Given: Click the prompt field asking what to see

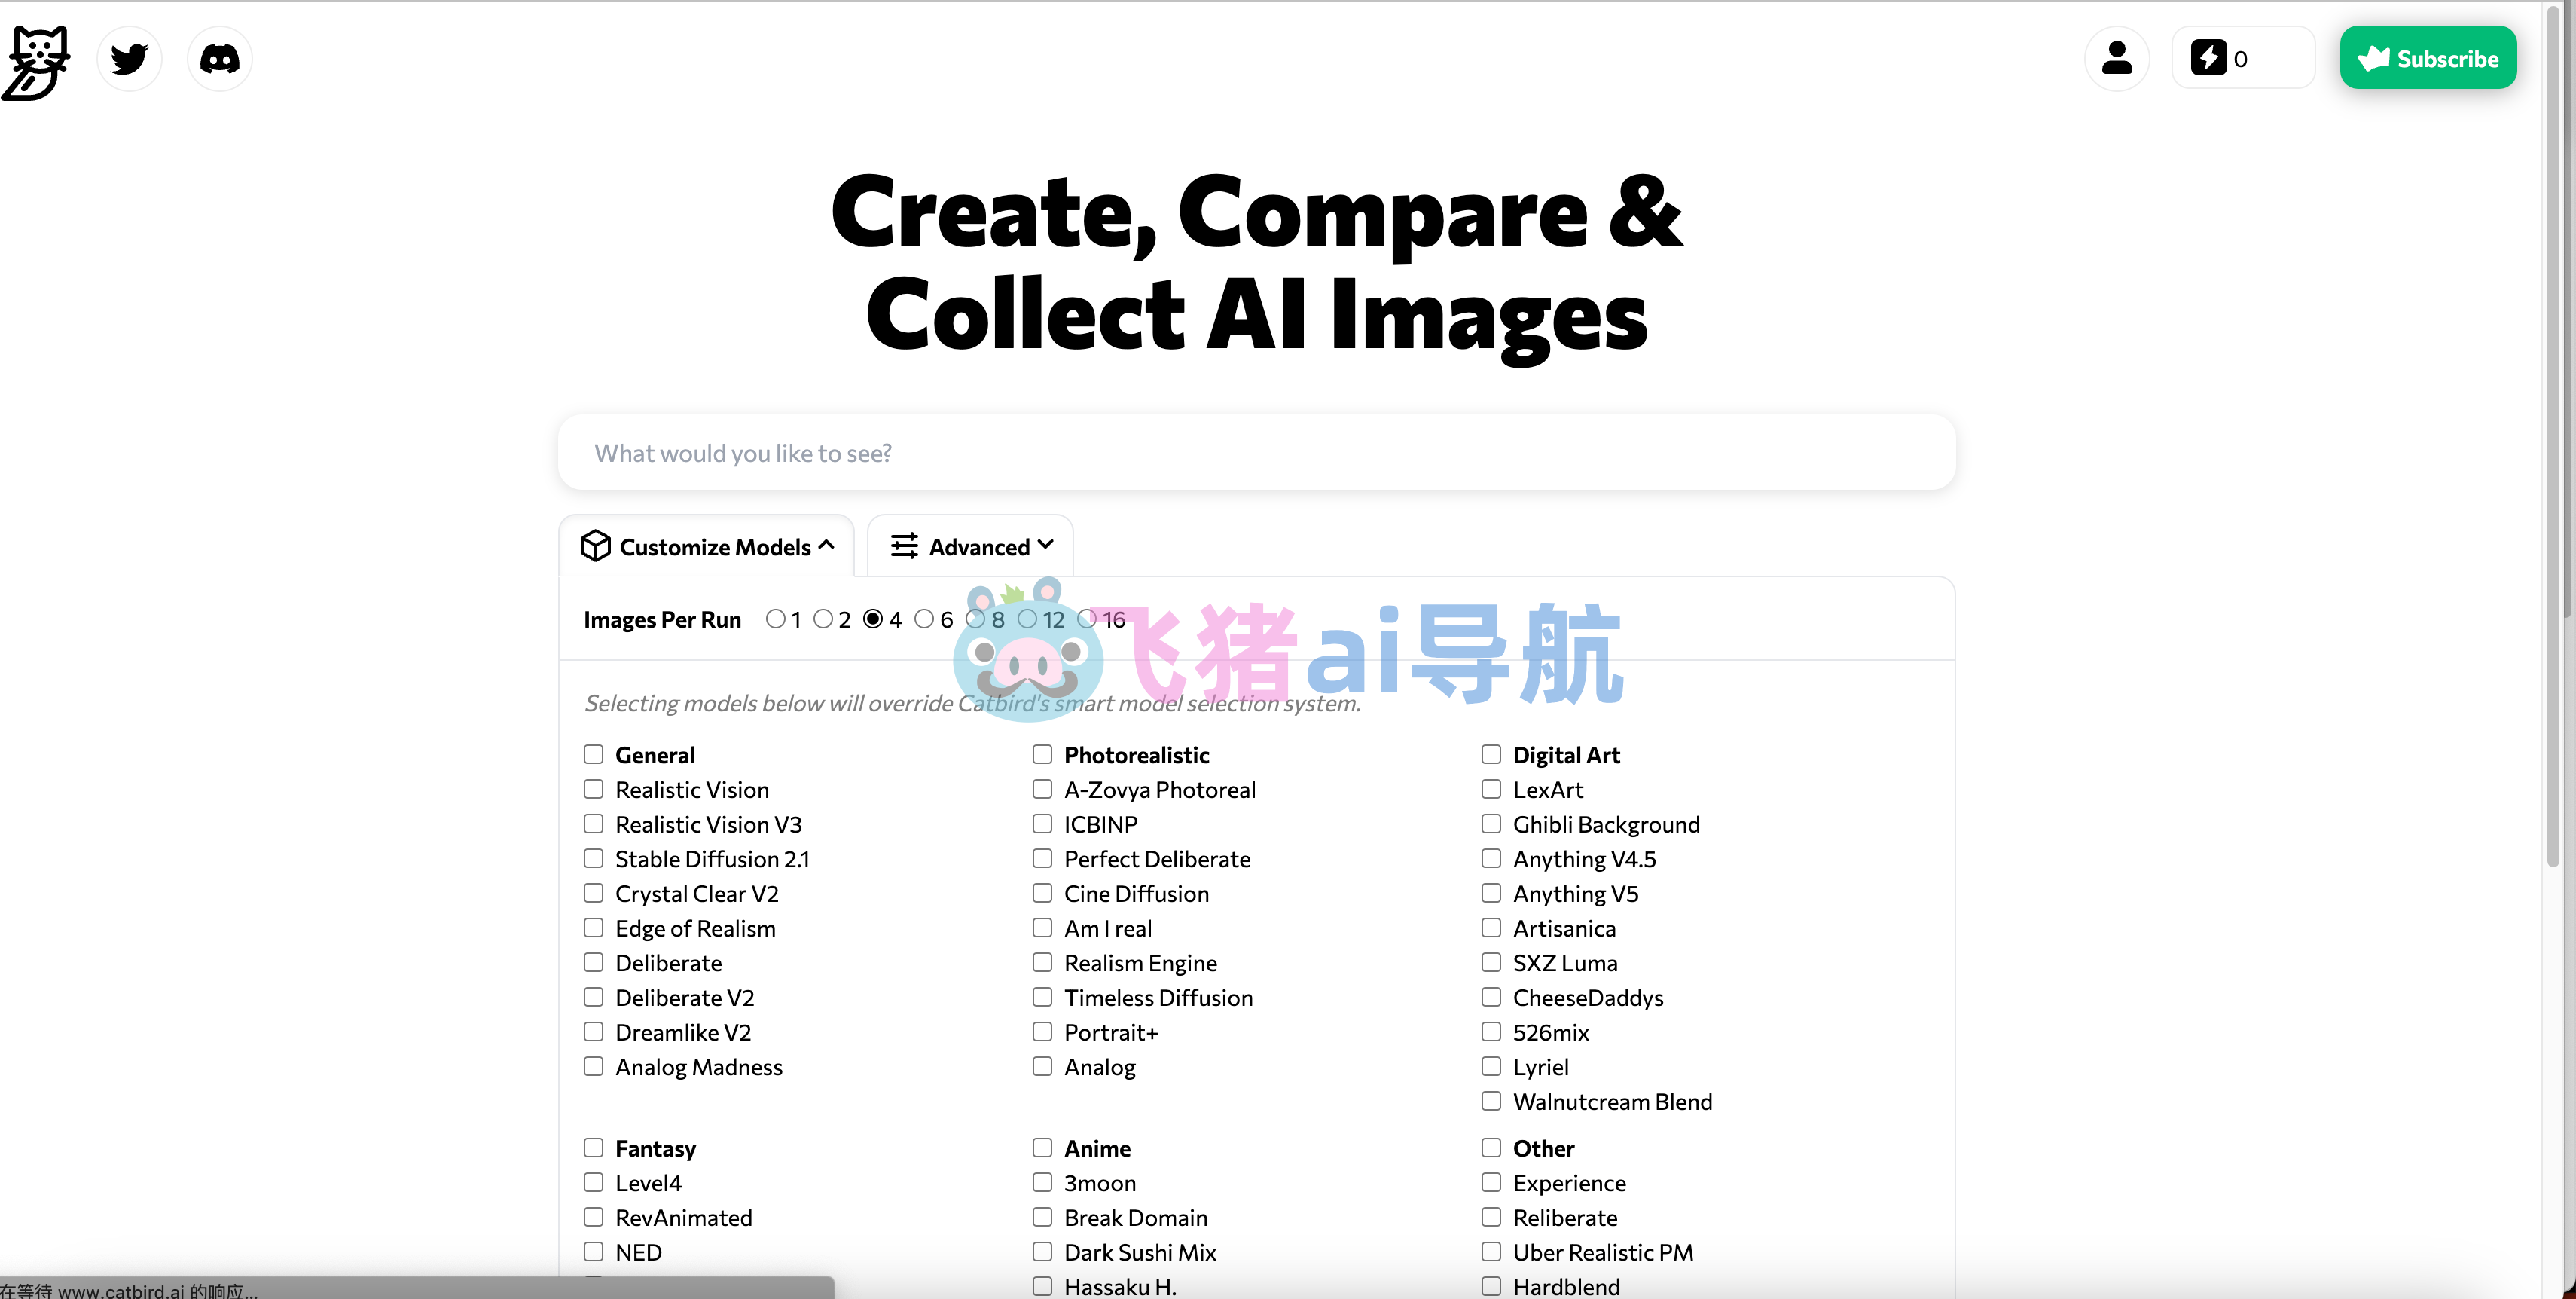Looking at the screenshot, I should 1256,453.
